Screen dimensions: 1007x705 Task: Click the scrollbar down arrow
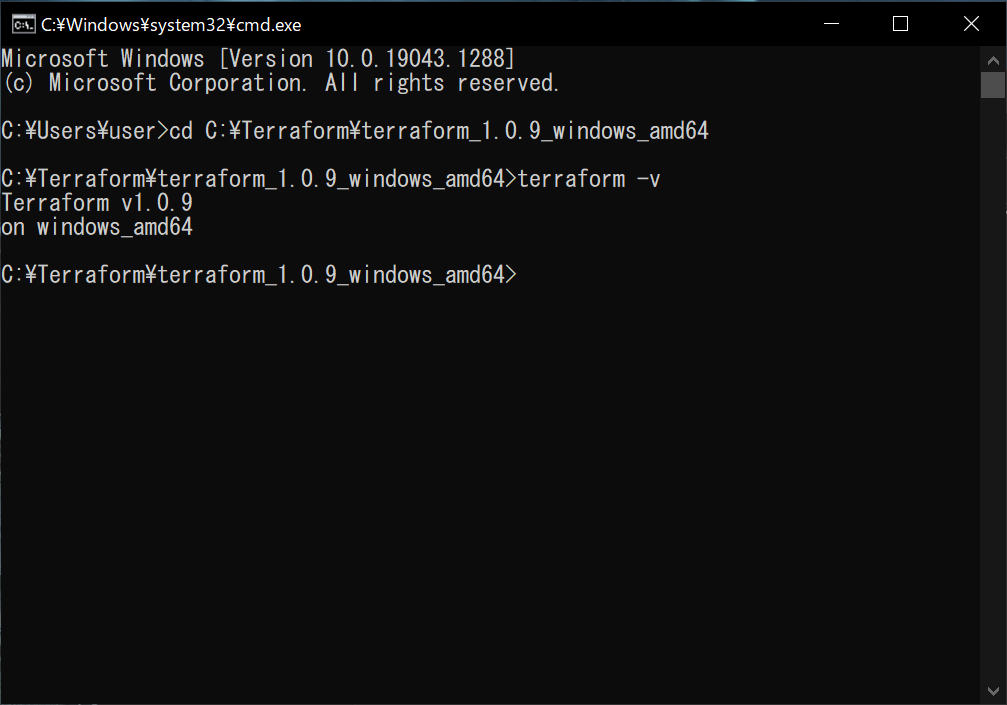[x=993, y=692]
